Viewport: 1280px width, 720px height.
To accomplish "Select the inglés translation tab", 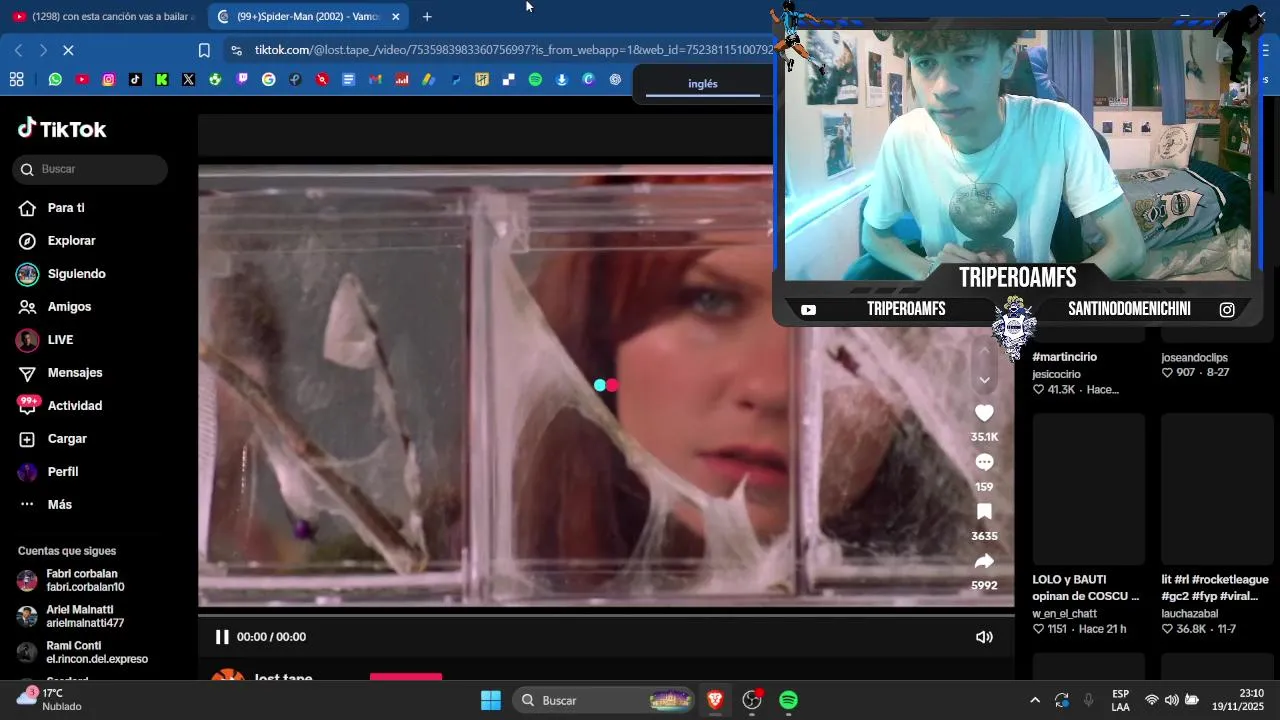I will (703, 84).
